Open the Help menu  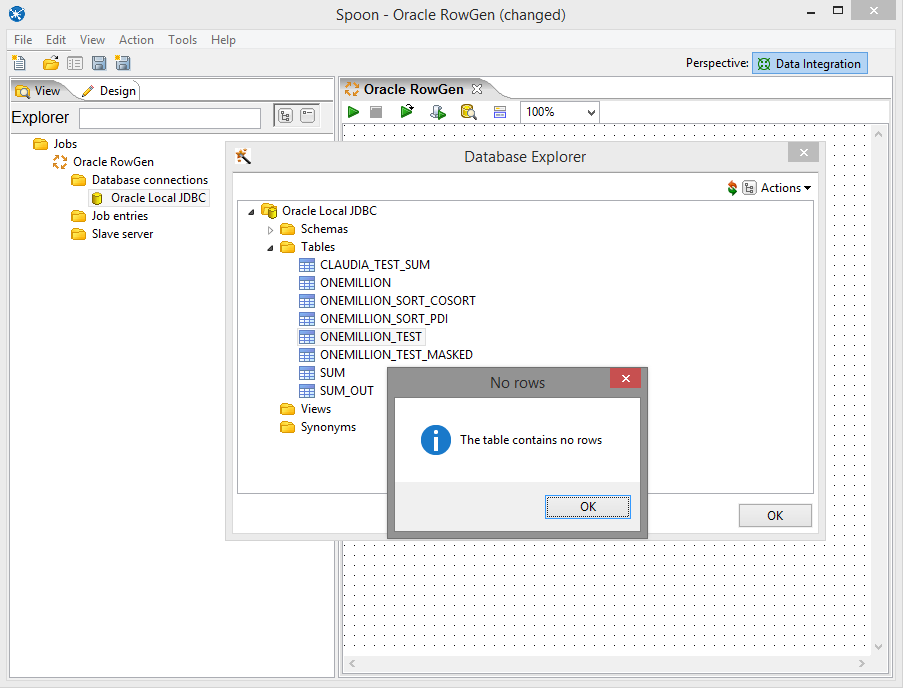pyautogui.click(x=223, y=40)
